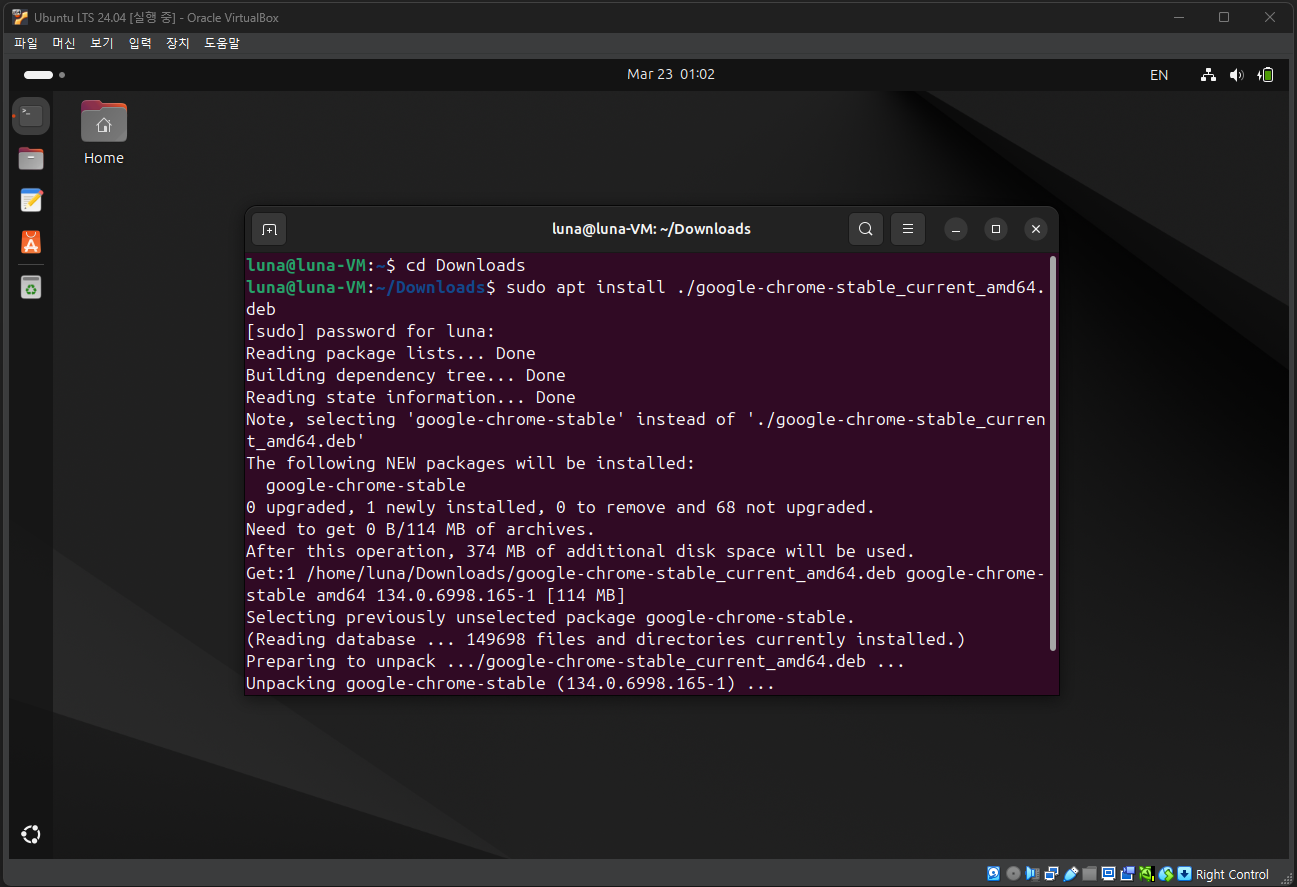
Task: Click 'Selecting previously unselected package' line
Action: (551, 617)
